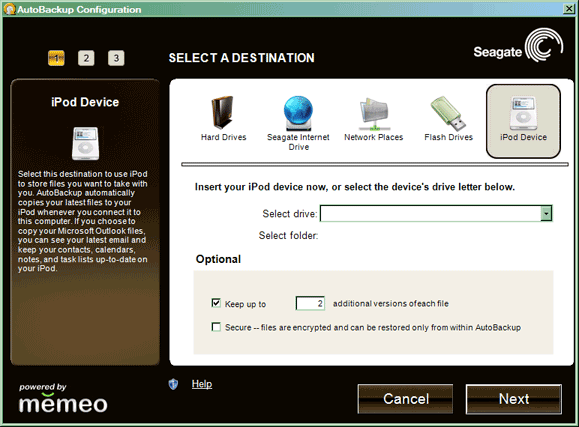
Task: Jump to step 3 of wizard
Action: (x=116, y=58)
